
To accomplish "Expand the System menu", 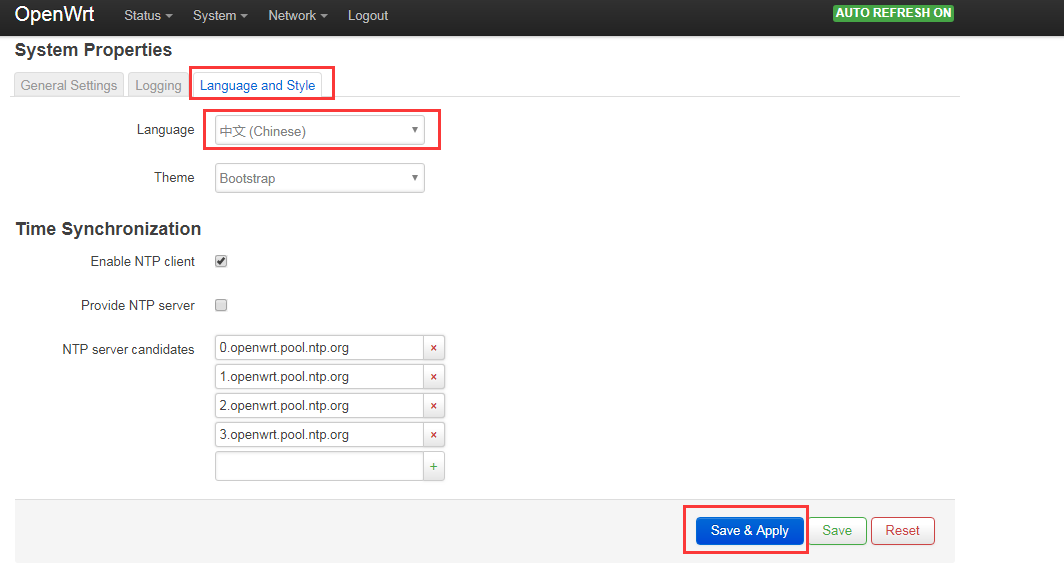I will pos(219,16).
